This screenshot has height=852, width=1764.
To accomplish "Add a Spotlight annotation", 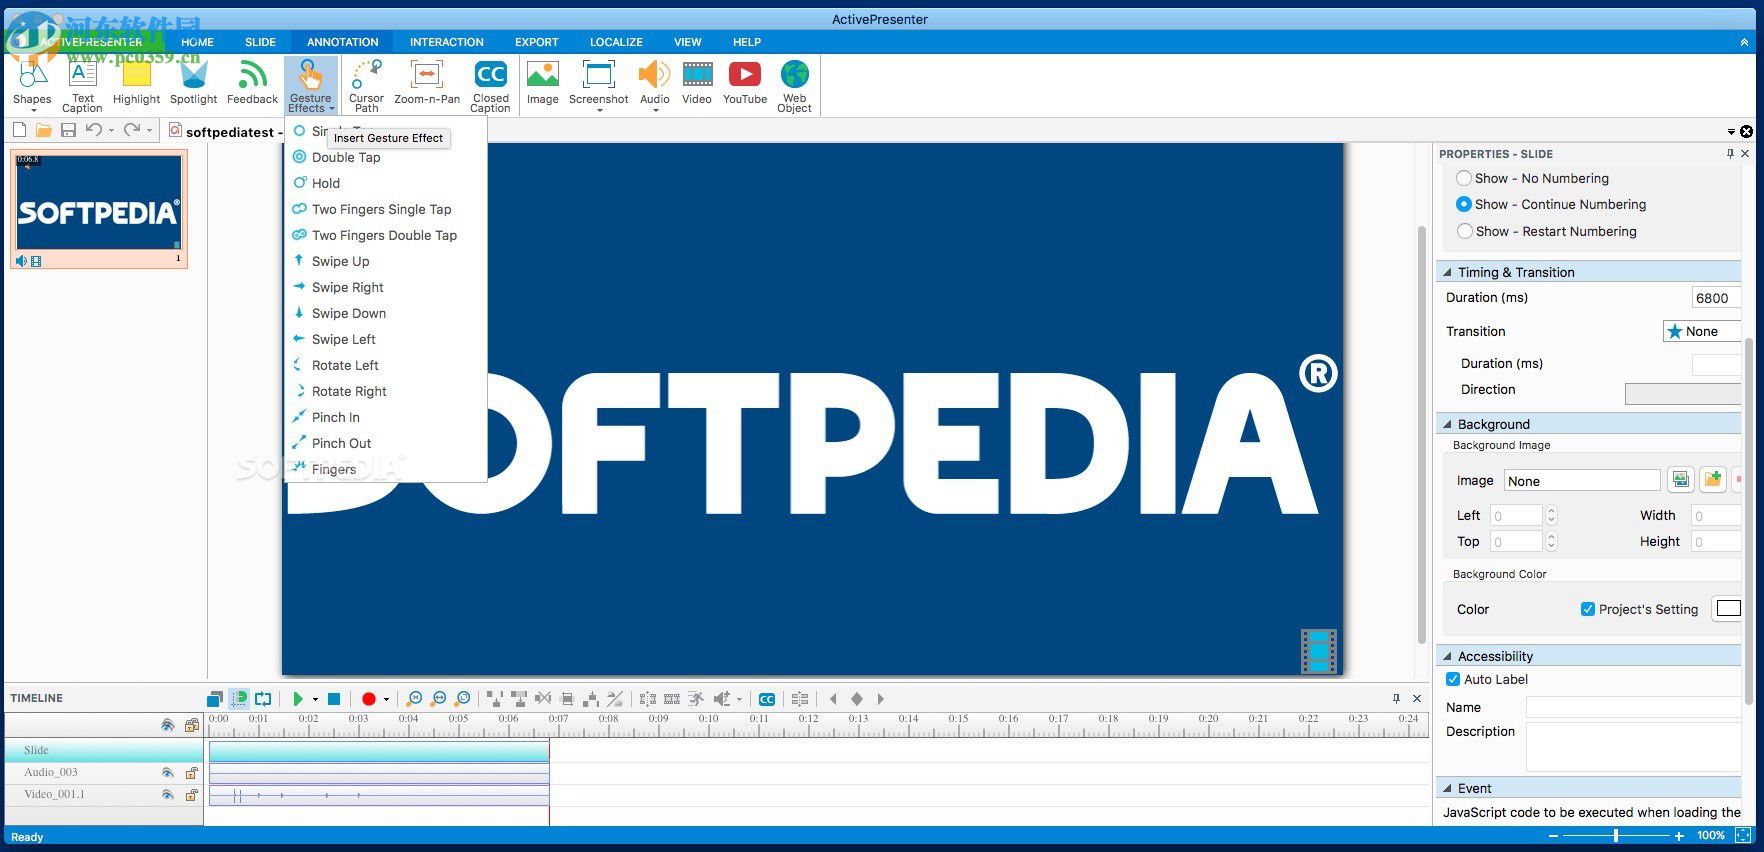I will click(193, 84).
